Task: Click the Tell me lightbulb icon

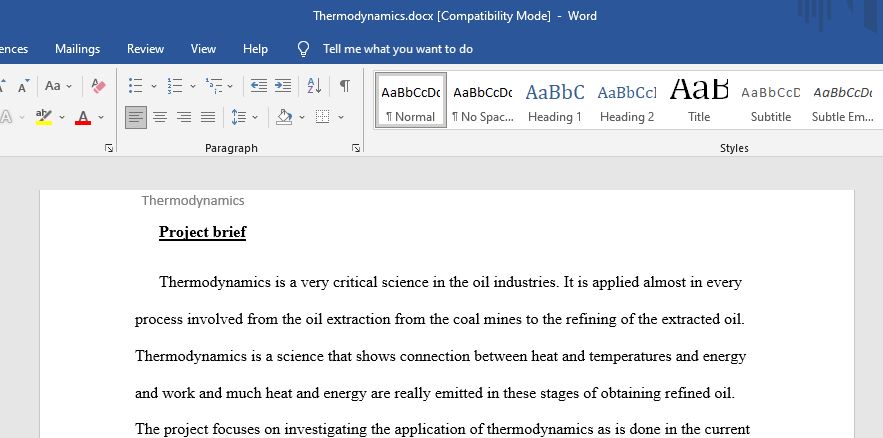Action: pyautogui.click(x=303, y=49)
